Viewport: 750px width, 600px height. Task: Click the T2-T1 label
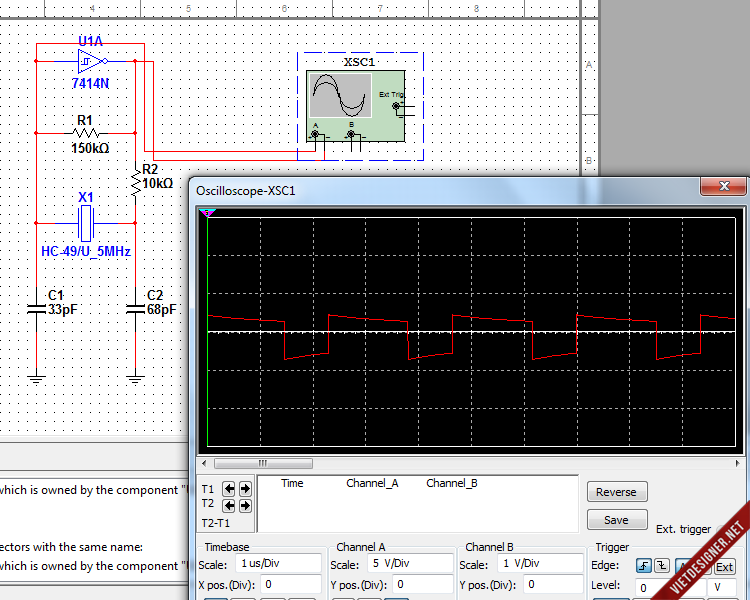click(x=216, y=523)
